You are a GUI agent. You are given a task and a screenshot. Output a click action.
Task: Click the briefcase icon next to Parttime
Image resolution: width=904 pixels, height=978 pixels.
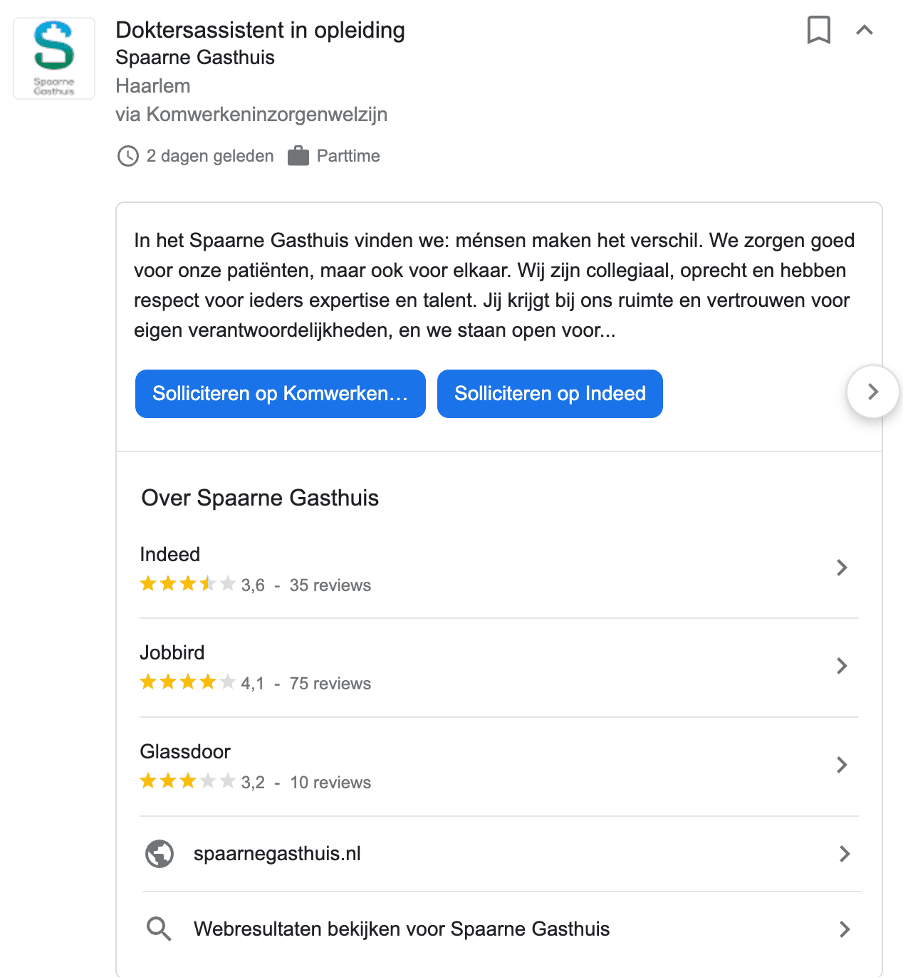pos(298,156)
